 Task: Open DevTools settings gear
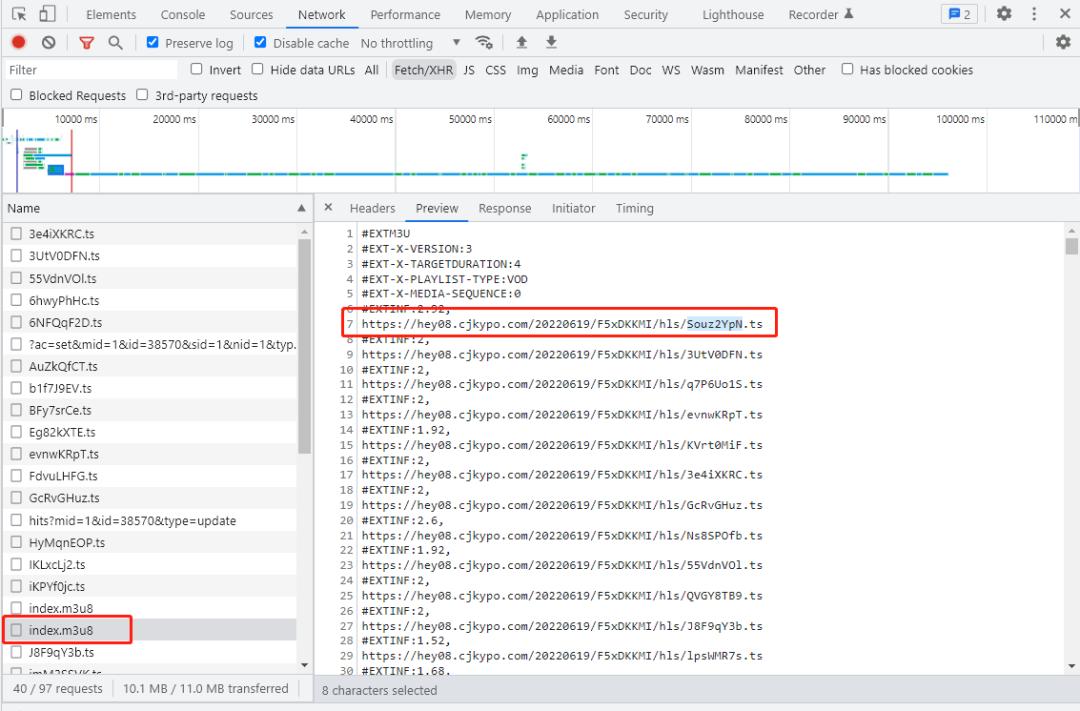tap(1004, 14)
